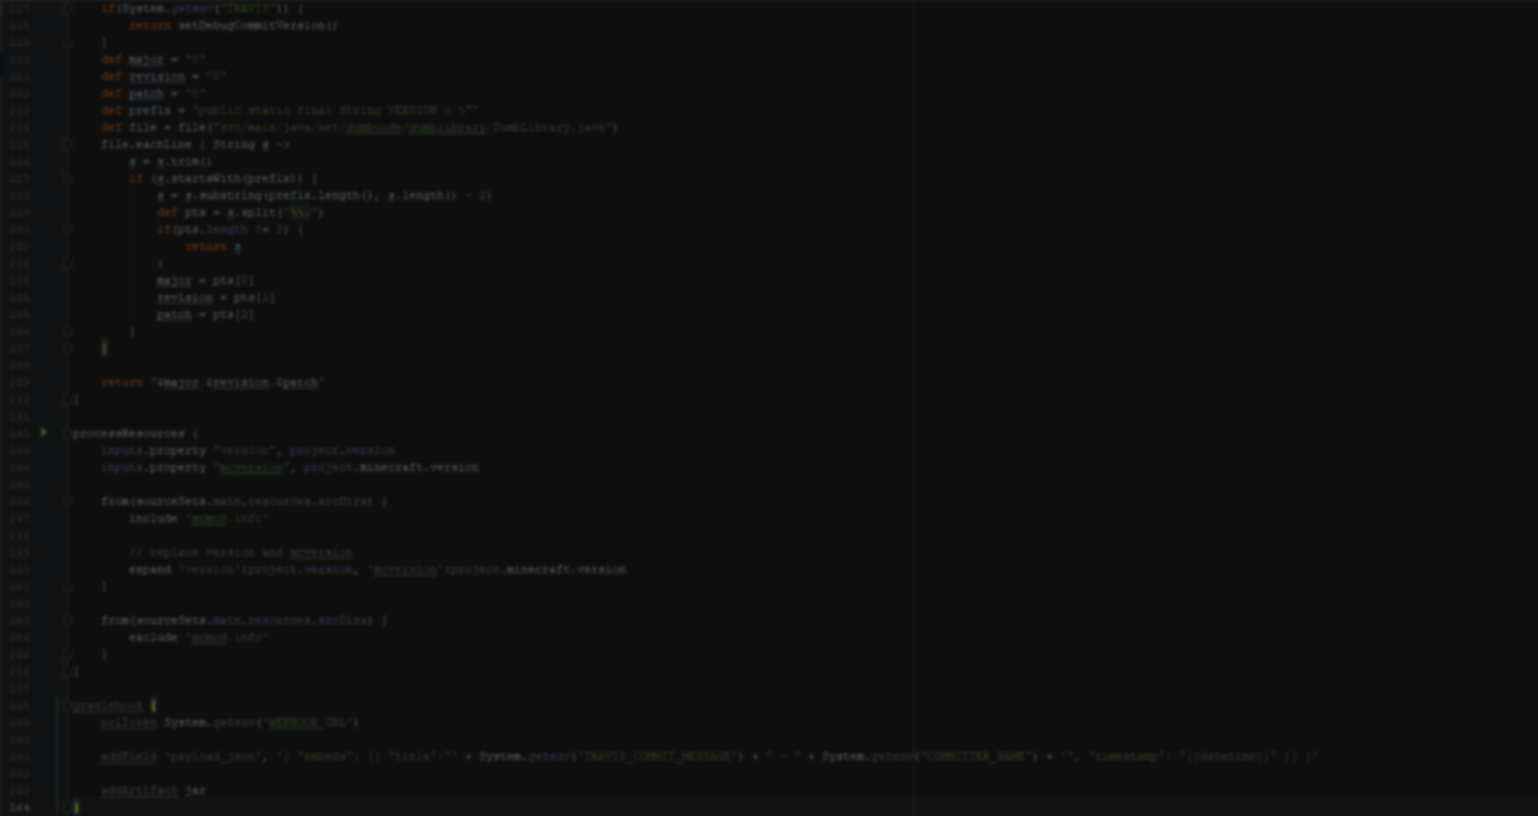Click the 'def major' variable name

(x=145, y=60)
